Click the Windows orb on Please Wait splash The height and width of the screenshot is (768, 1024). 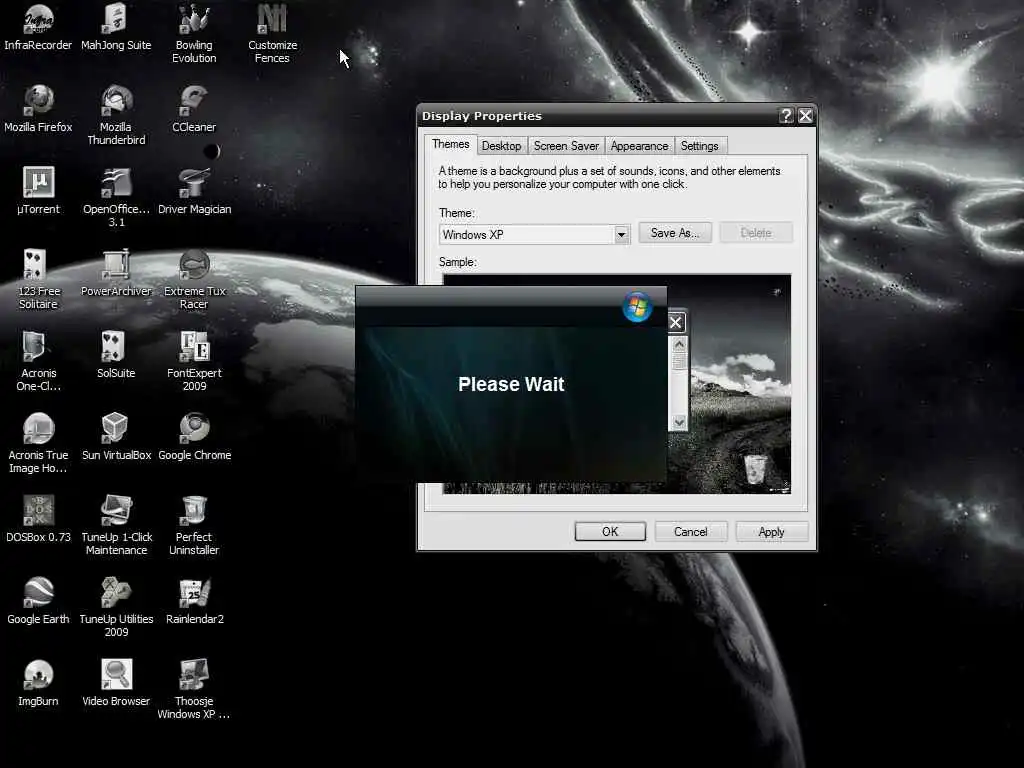[637, 307]
